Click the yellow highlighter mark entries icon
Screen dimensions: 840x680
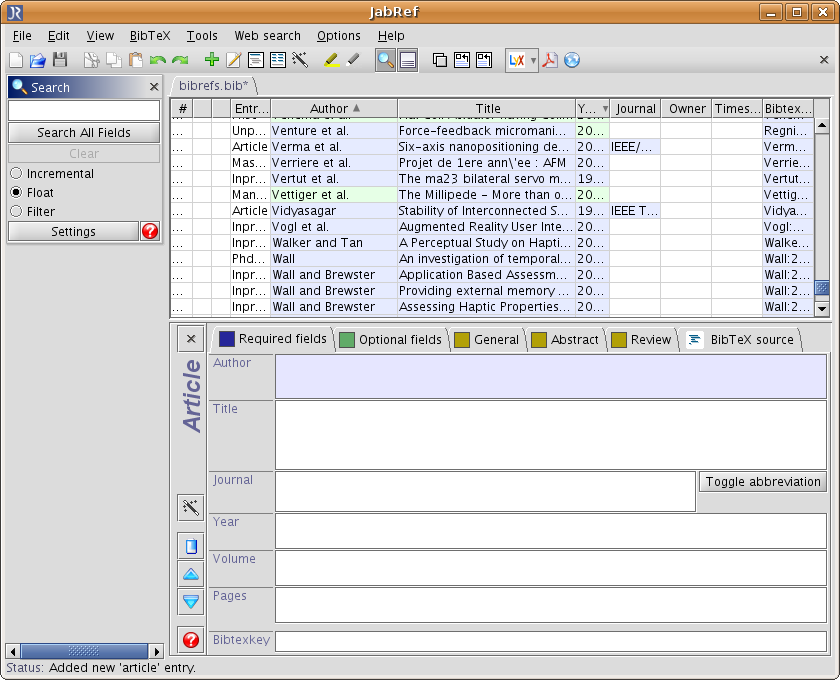332,60
